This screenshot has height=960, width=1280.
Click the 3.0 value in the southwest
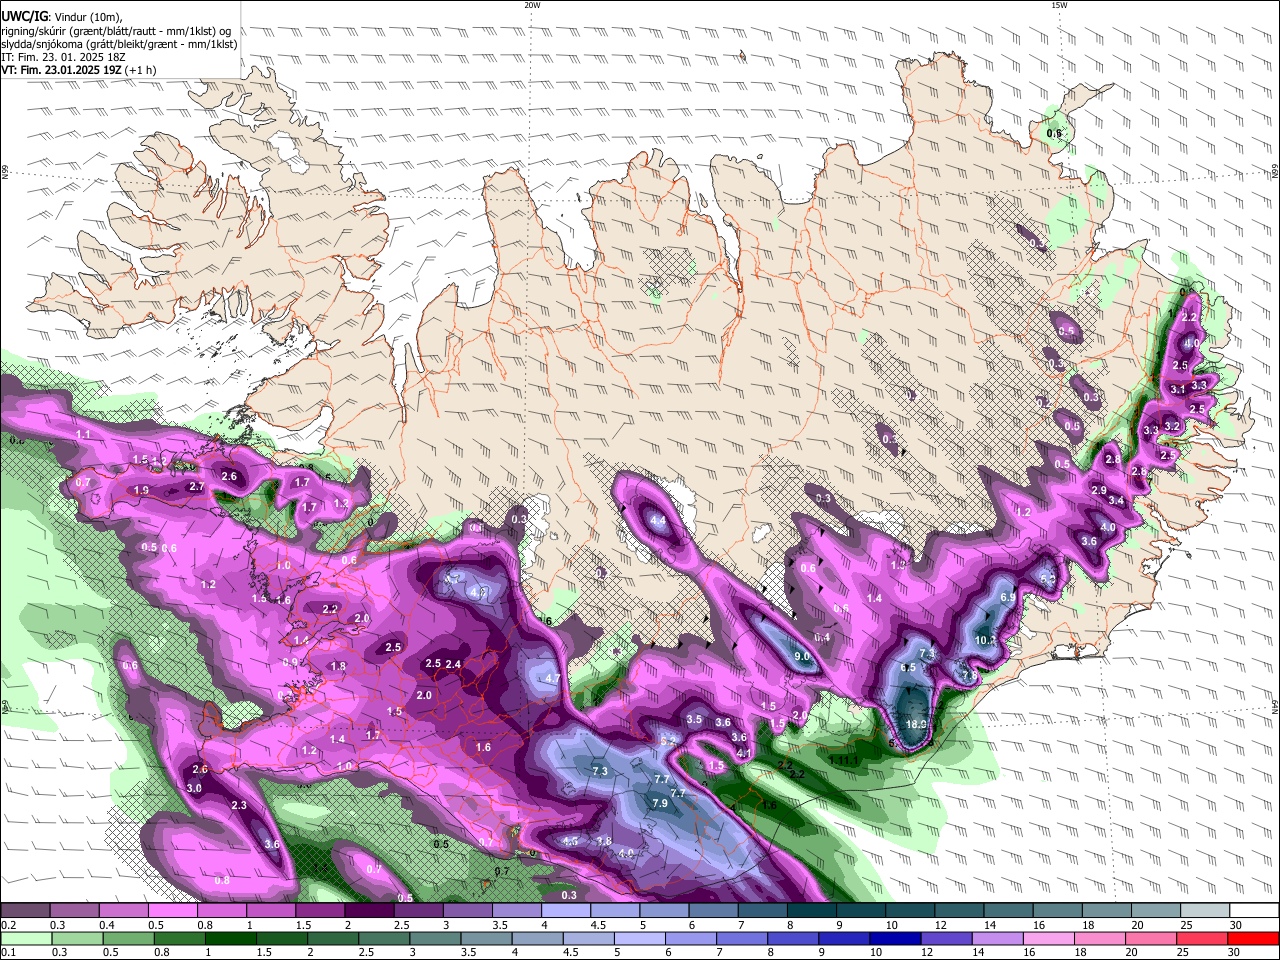click(x=194, y=788)
